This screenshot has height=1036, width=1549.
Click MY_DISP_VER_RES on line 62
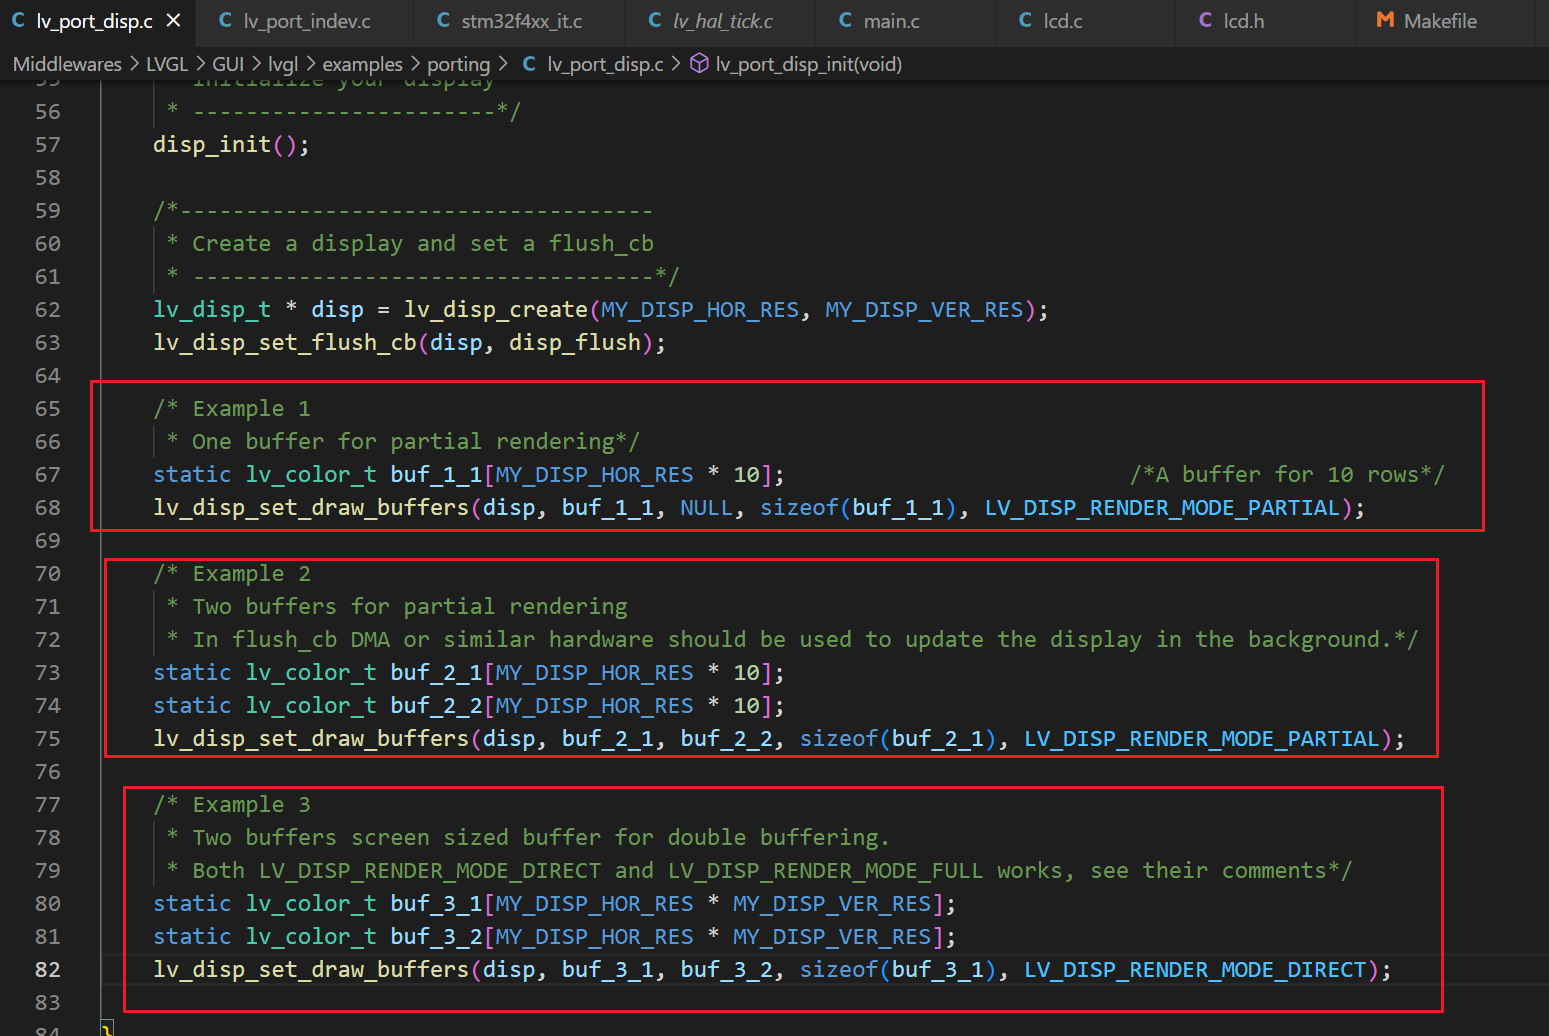point(924,310)
